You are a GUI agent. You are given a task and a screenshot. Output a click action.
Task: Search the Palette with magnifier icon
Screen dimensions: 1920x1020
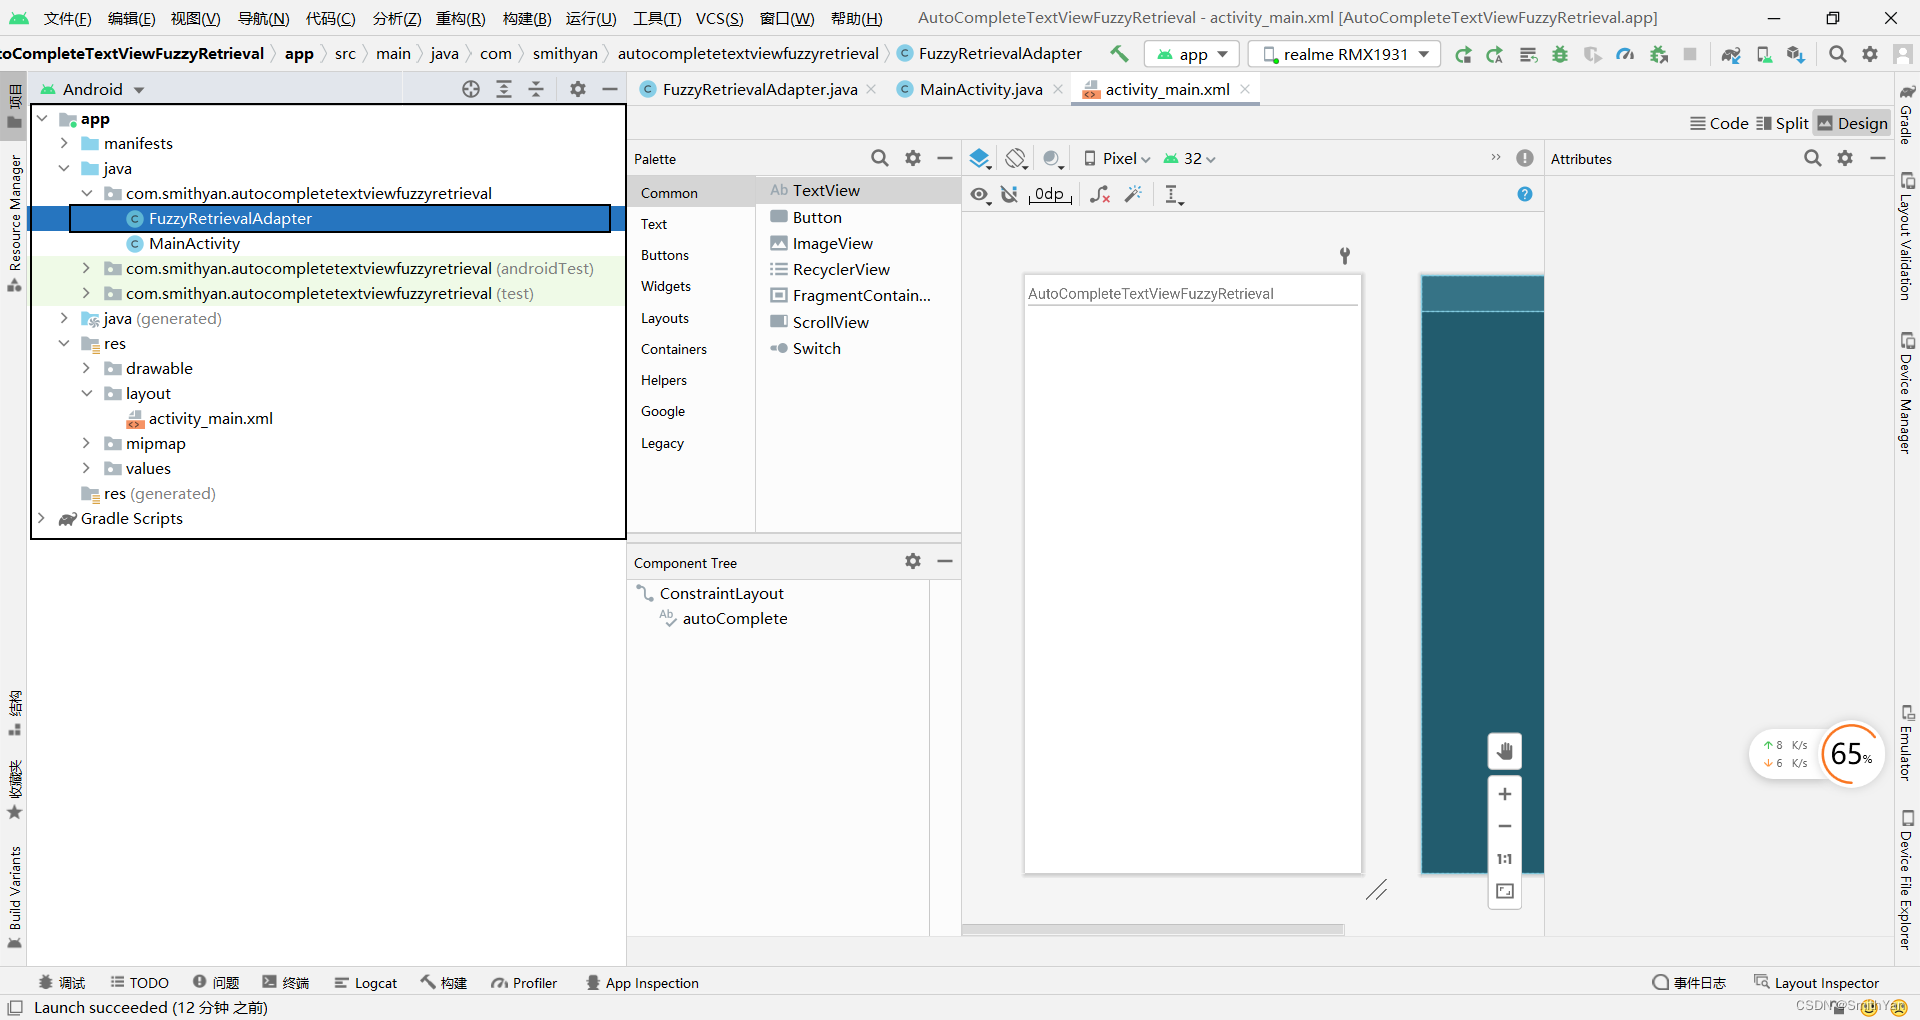pos(880,158)
